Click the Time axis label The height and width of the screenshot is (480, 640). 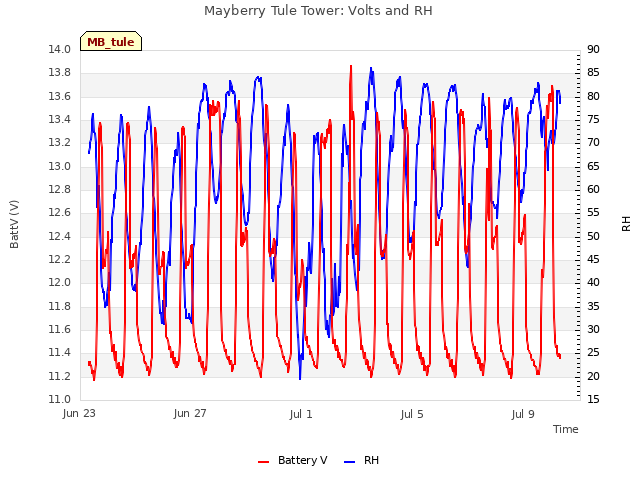(x=566, y=429)
